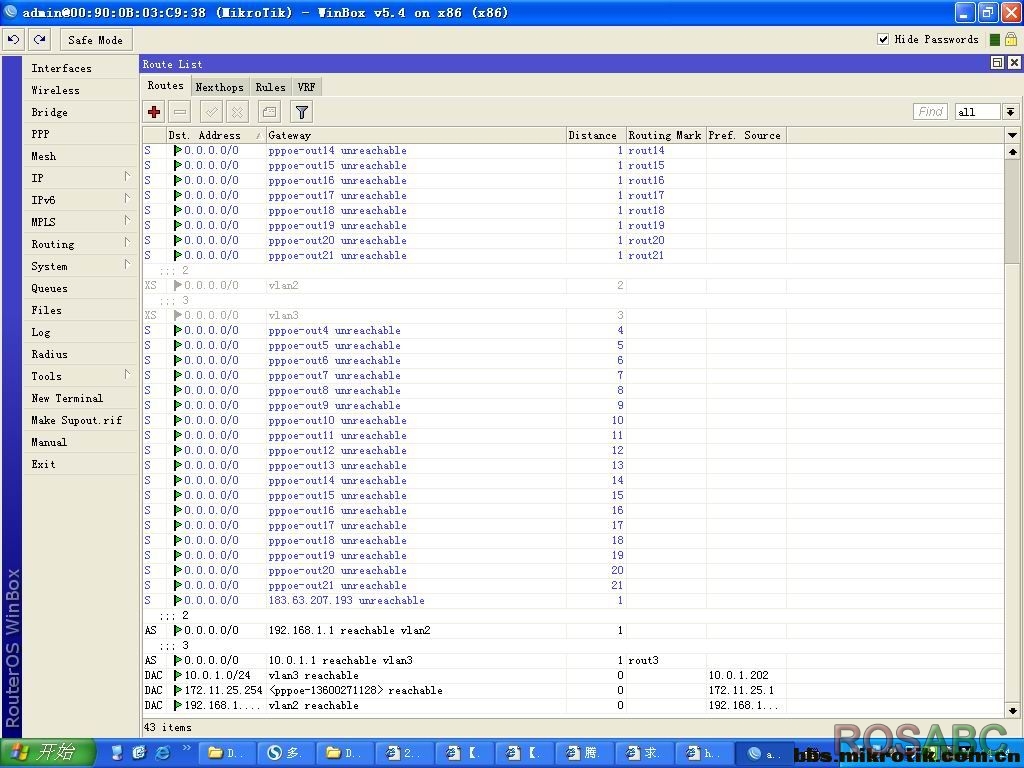Select the pppoe-out14 route marked rout14
This screenshot has height=768, width=1024.
[x=573, y=150]
